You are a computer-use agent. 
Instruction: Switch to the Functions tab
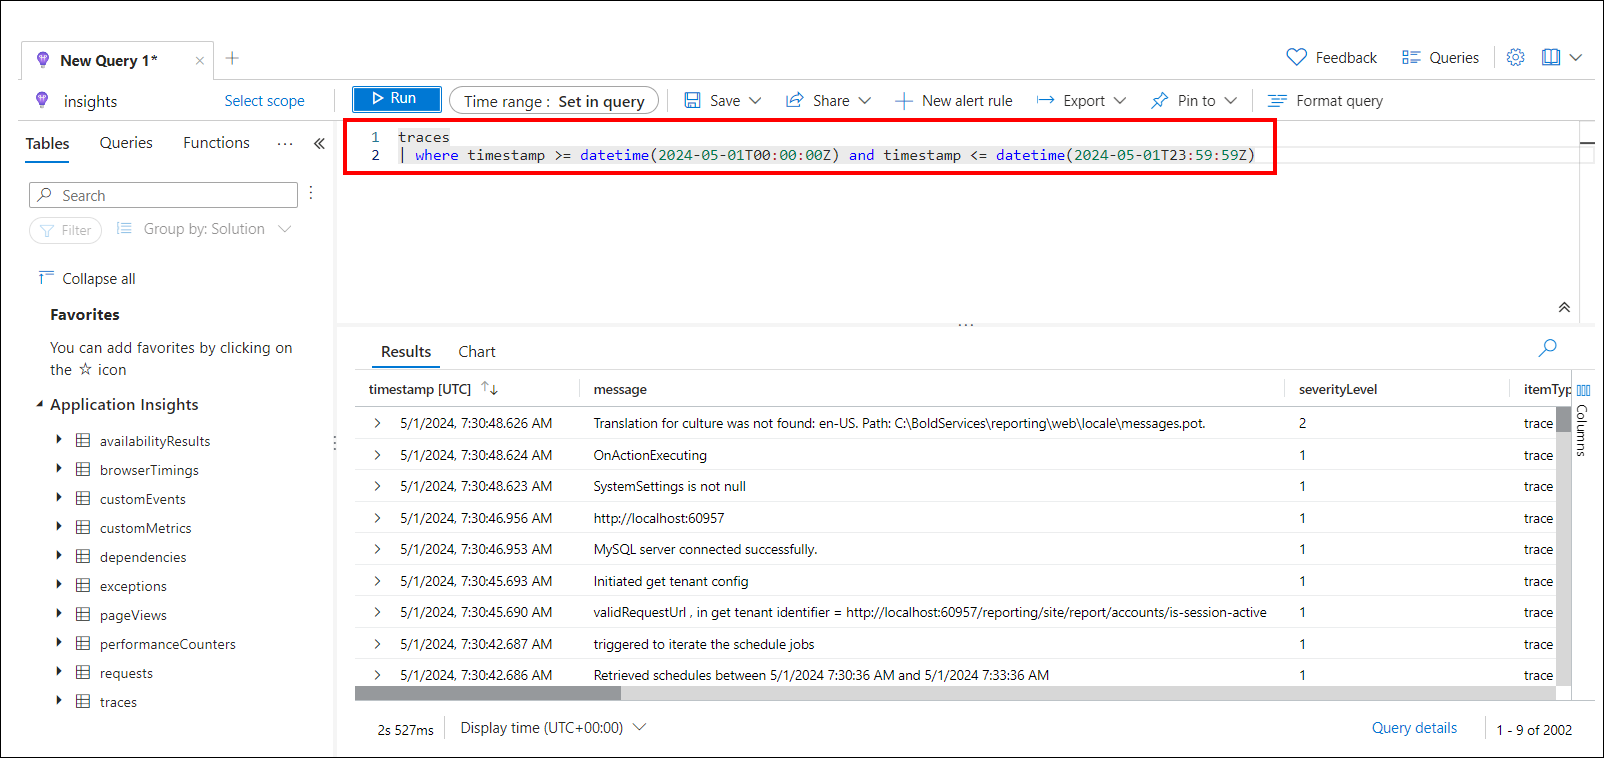(x=216, y=143)
